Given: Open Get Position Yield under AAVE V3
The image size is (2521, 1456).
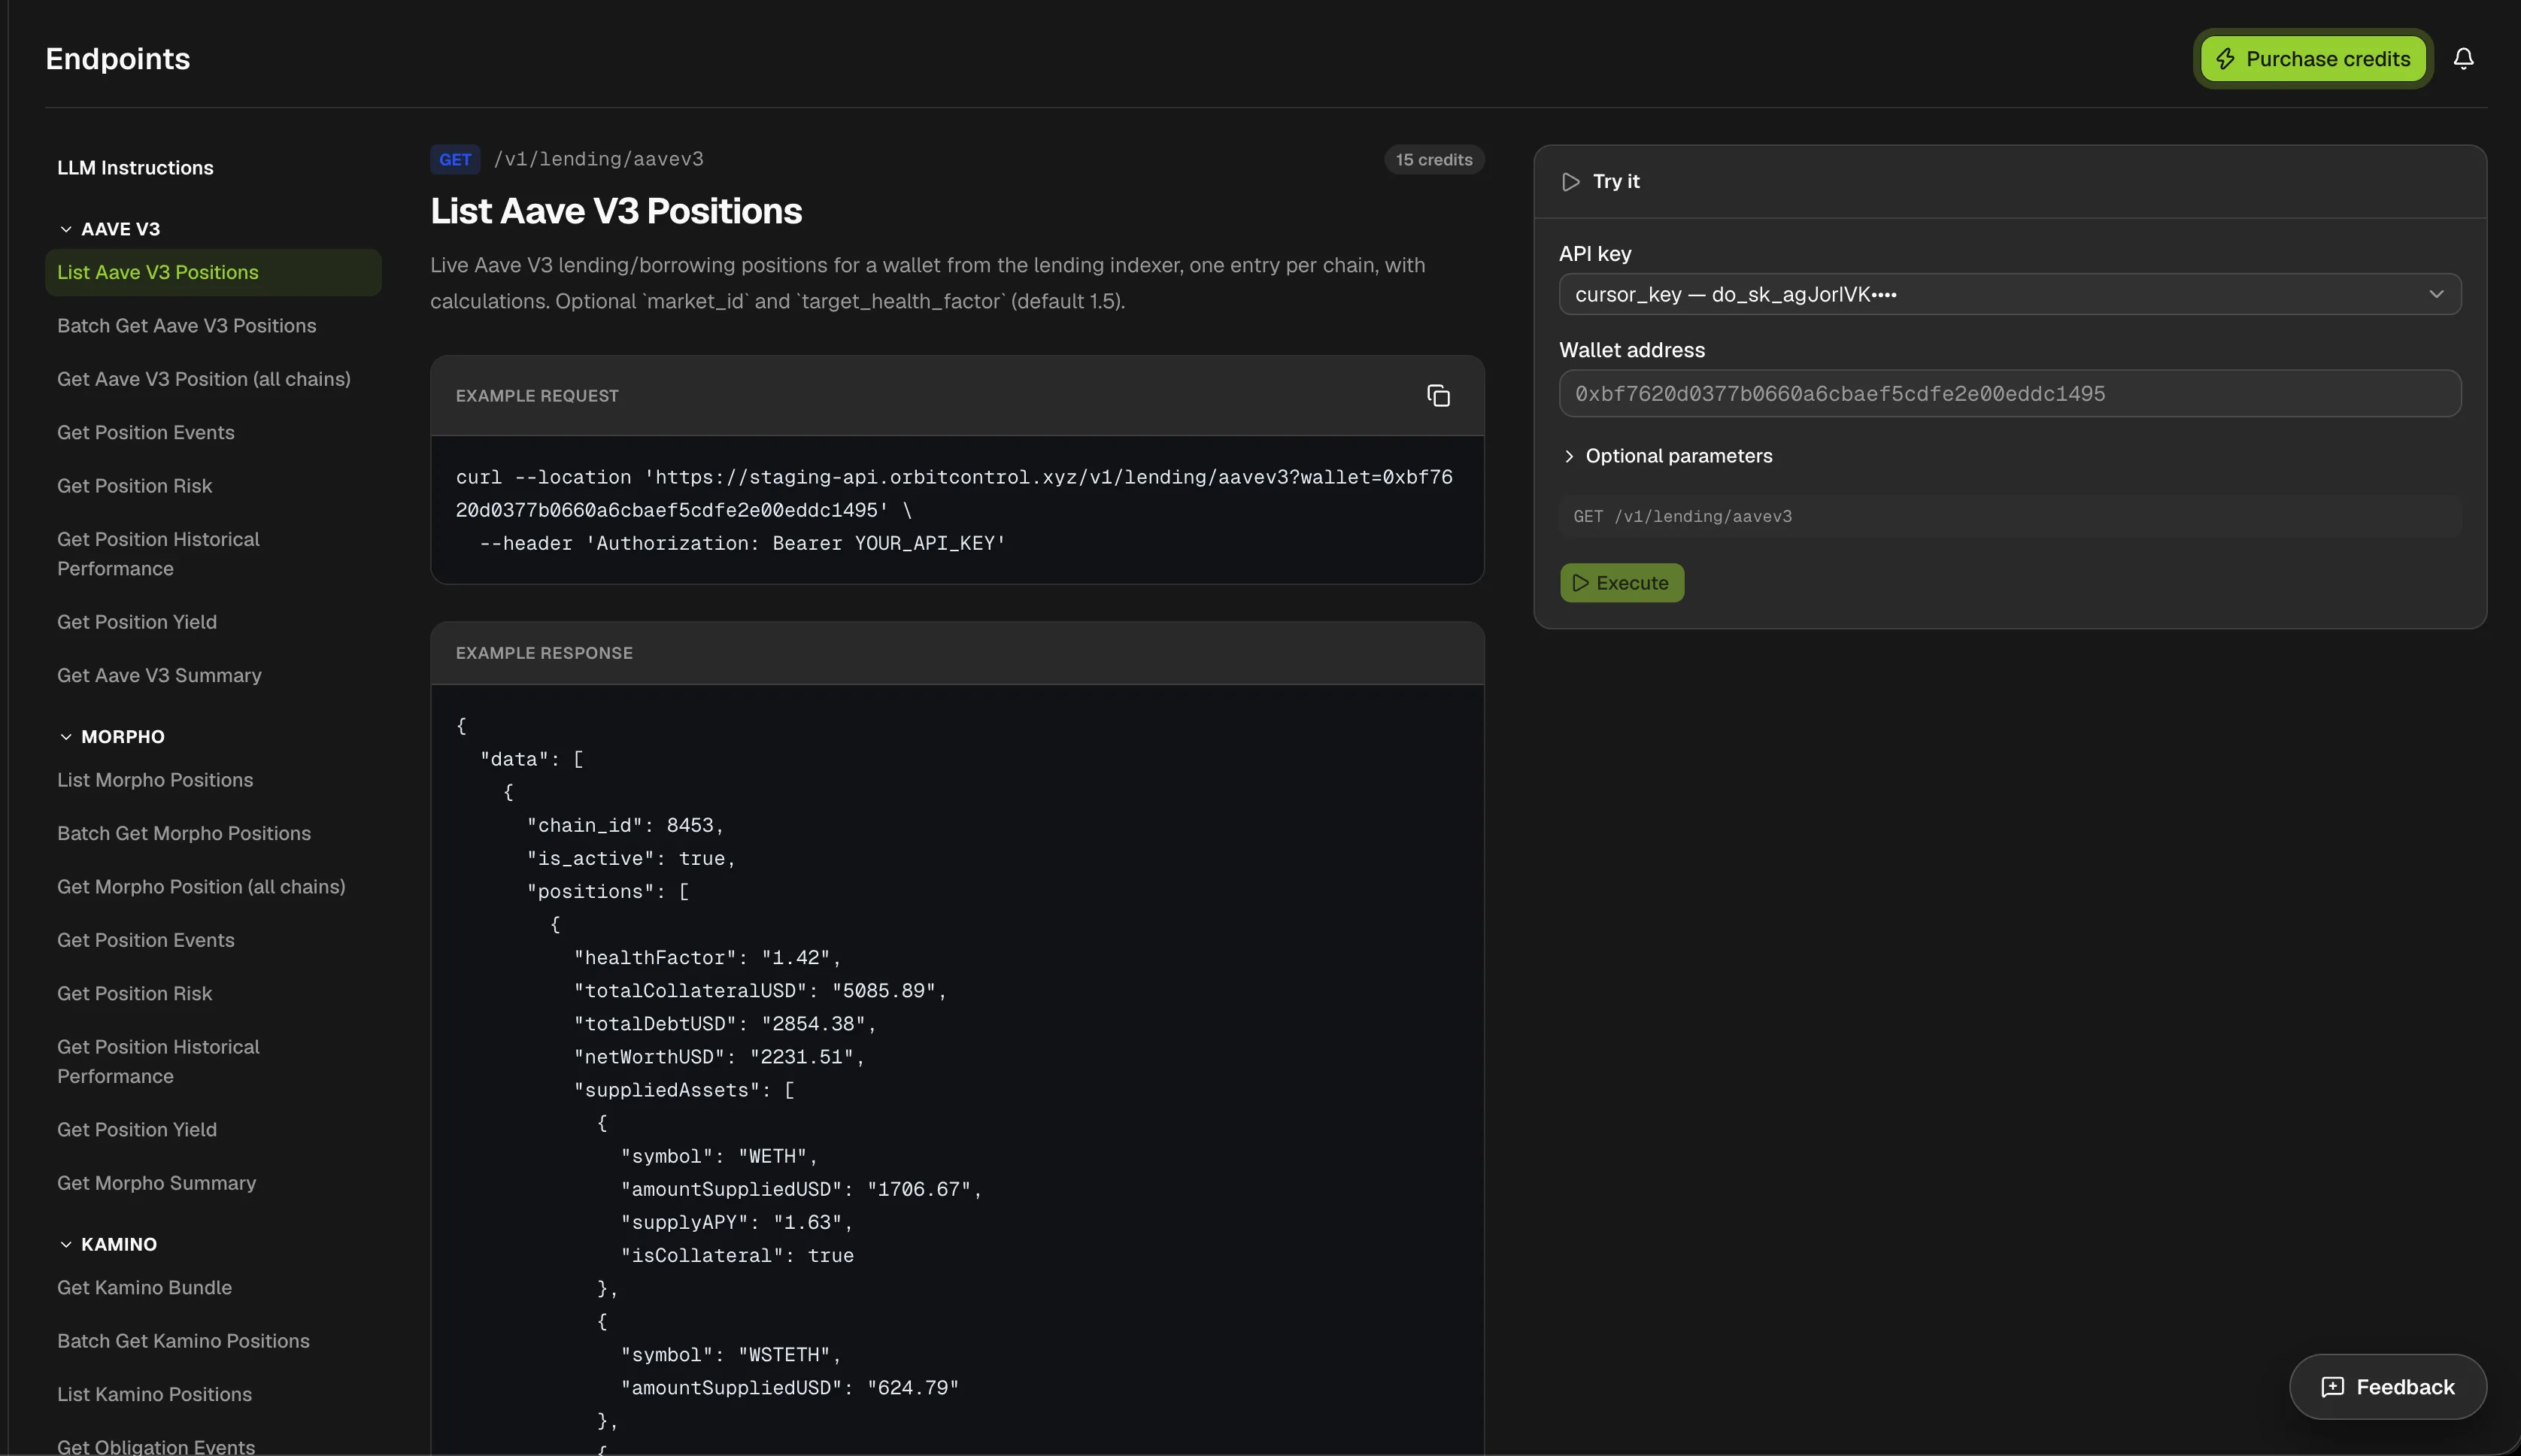Looking at the screenshot, I should [136, 622].
